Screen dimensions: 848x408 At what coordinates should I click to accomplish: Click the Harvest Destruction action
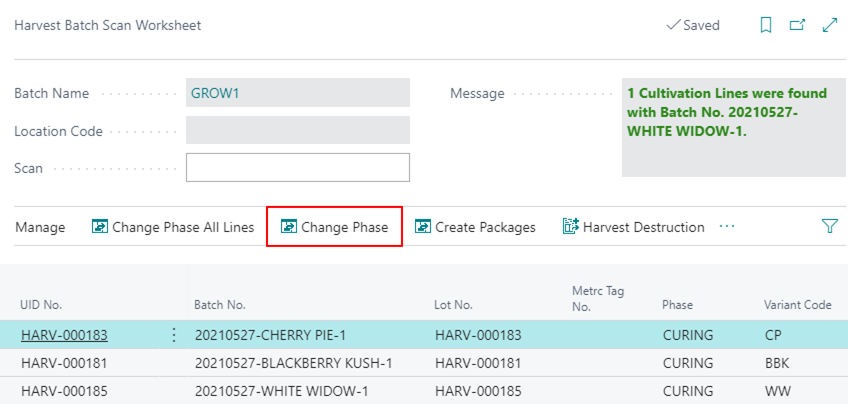click(633, 227)
